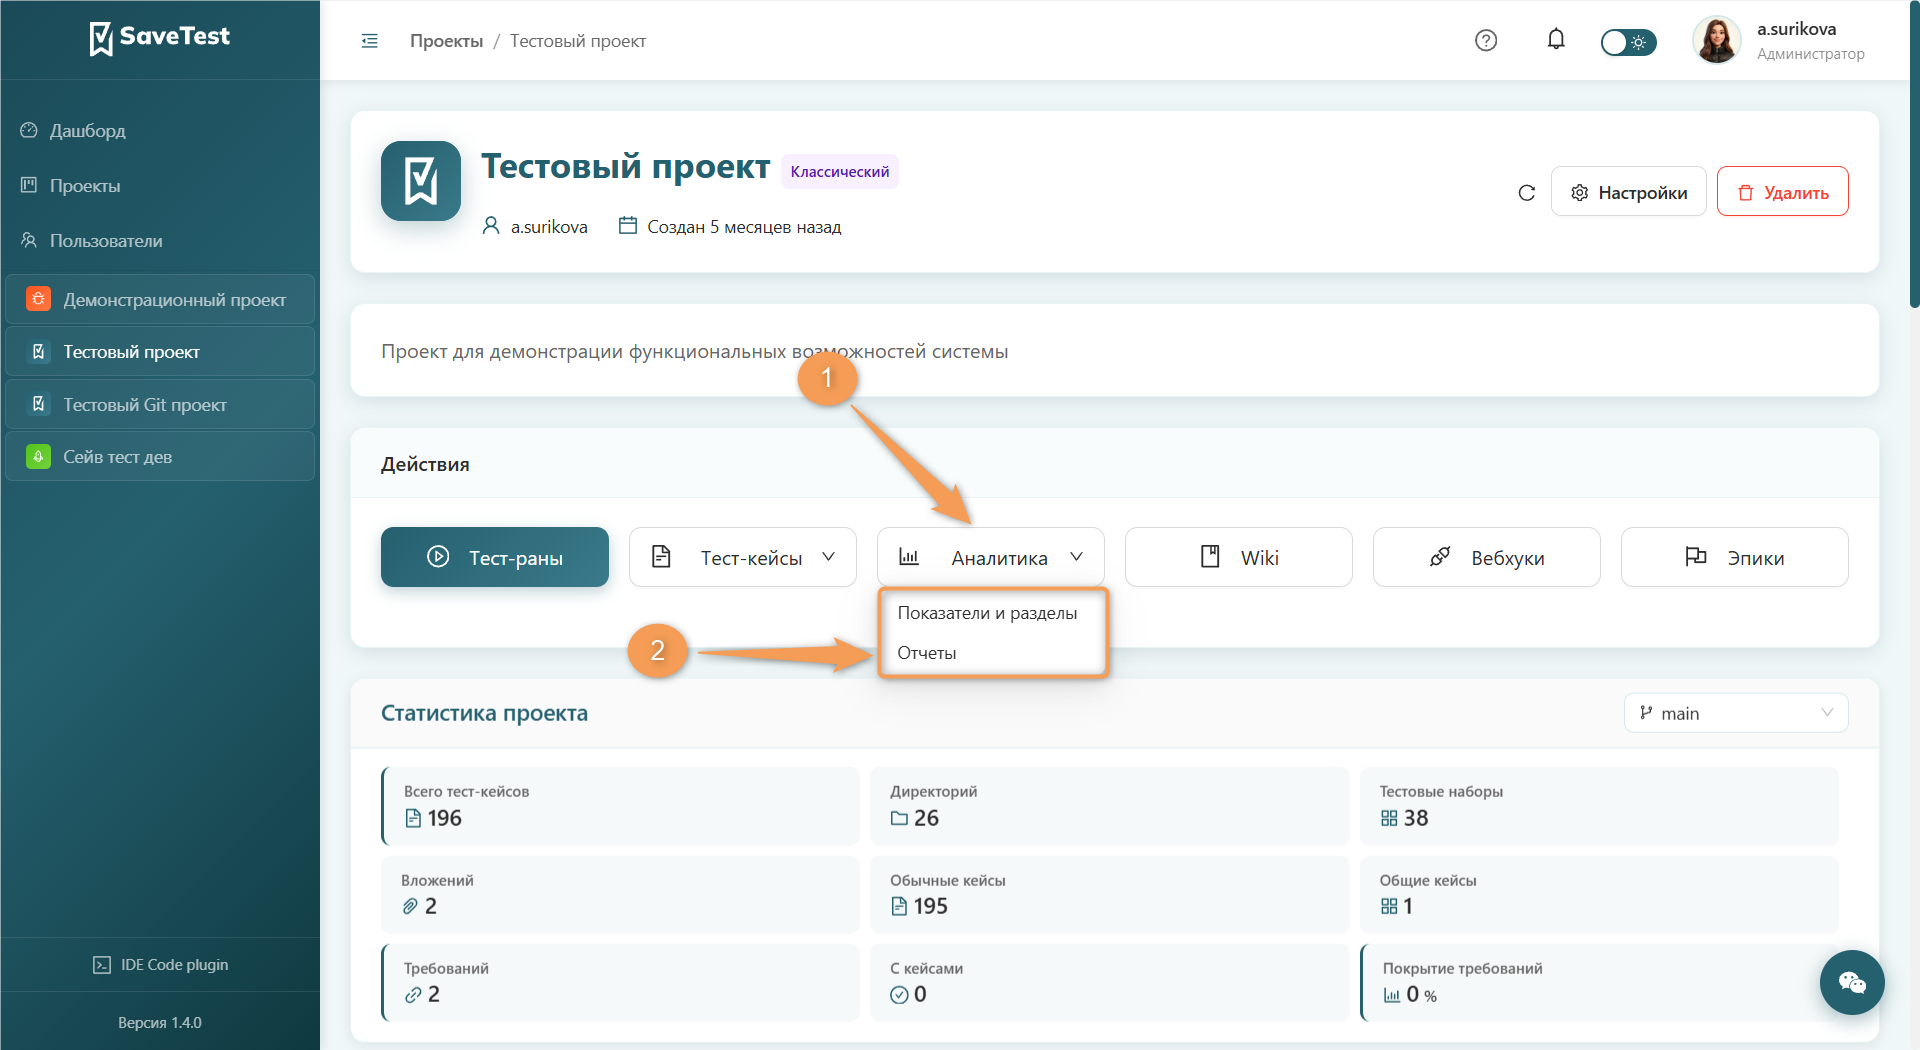Collapse the Аналитика dropdown
This screenshot has height=1050, width=1920.
click(x=990, y=557)
